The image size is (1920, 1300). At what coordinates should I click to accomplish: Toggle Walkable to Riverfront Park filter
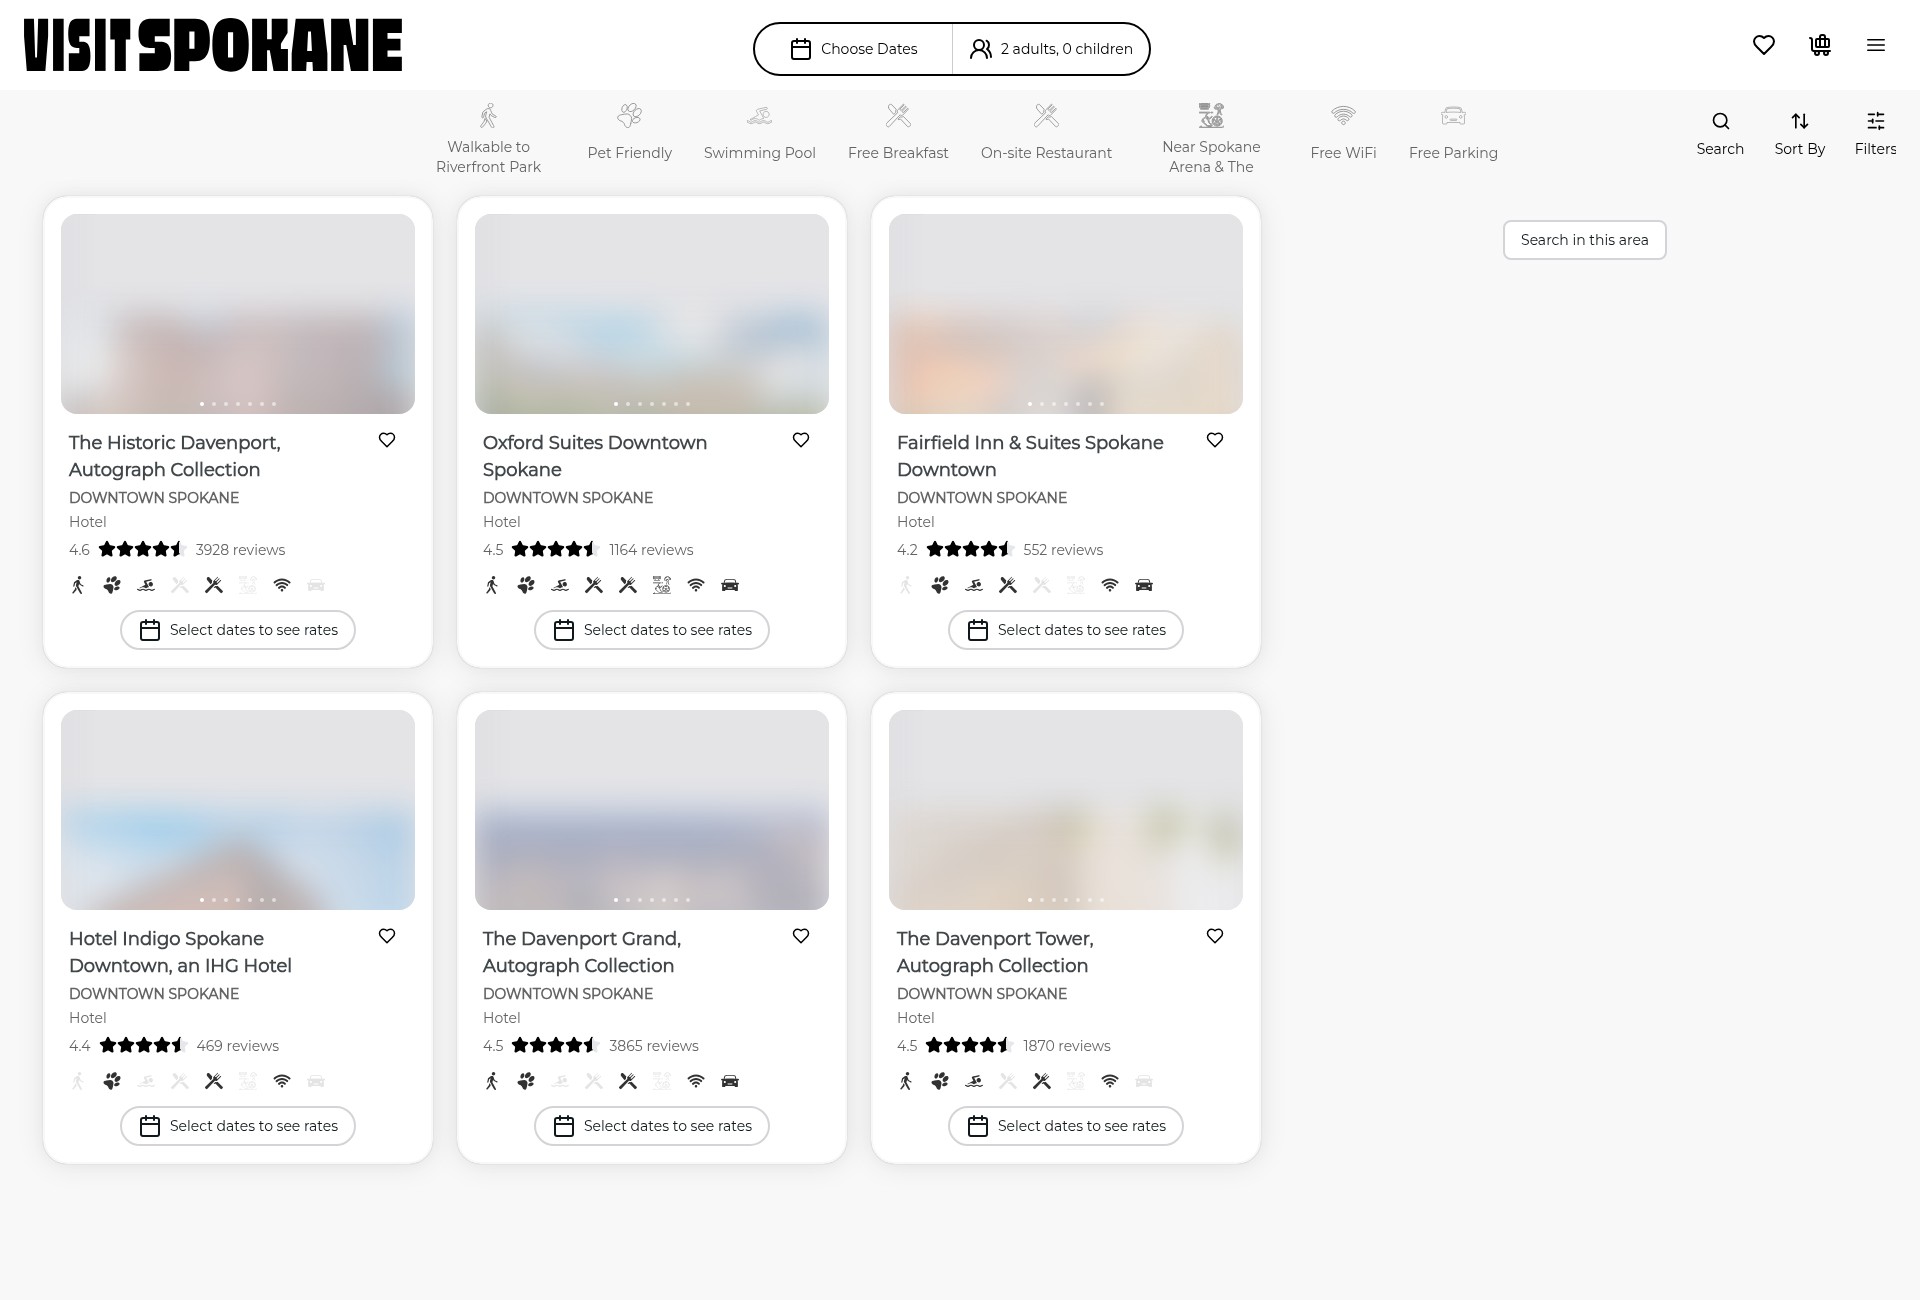[488, 138]
